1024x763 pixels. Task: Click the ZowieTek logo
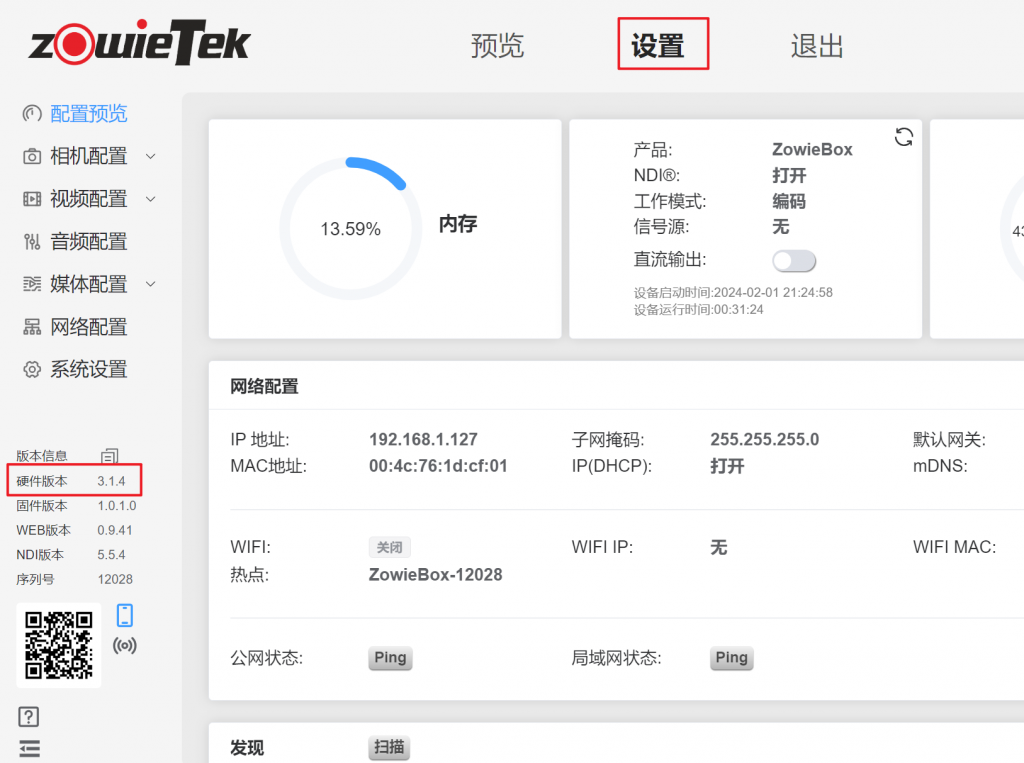pyautogui.click(x=139, y=42)
